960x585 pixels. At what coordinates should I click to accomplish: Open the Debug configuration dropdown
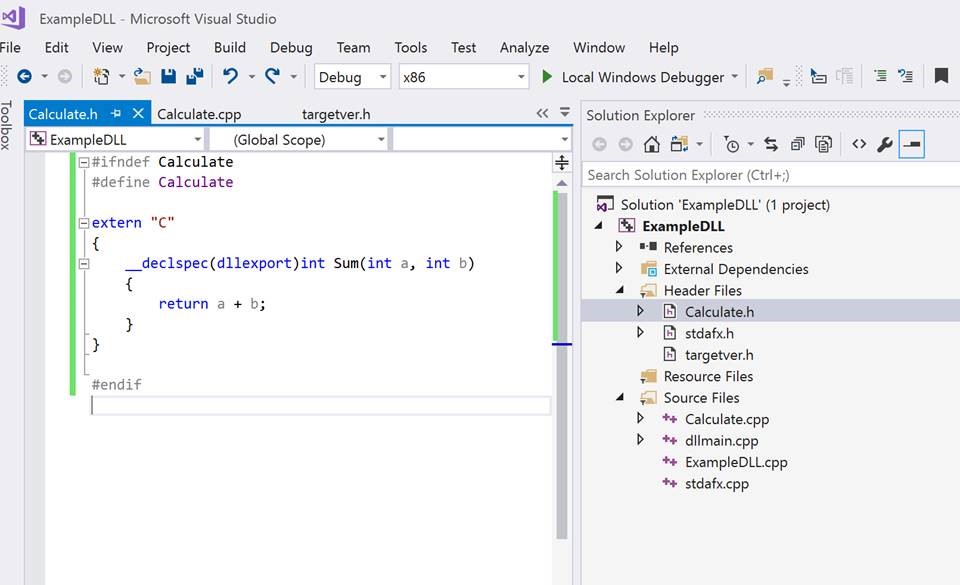pyautogui.click(x=382, y=77)
